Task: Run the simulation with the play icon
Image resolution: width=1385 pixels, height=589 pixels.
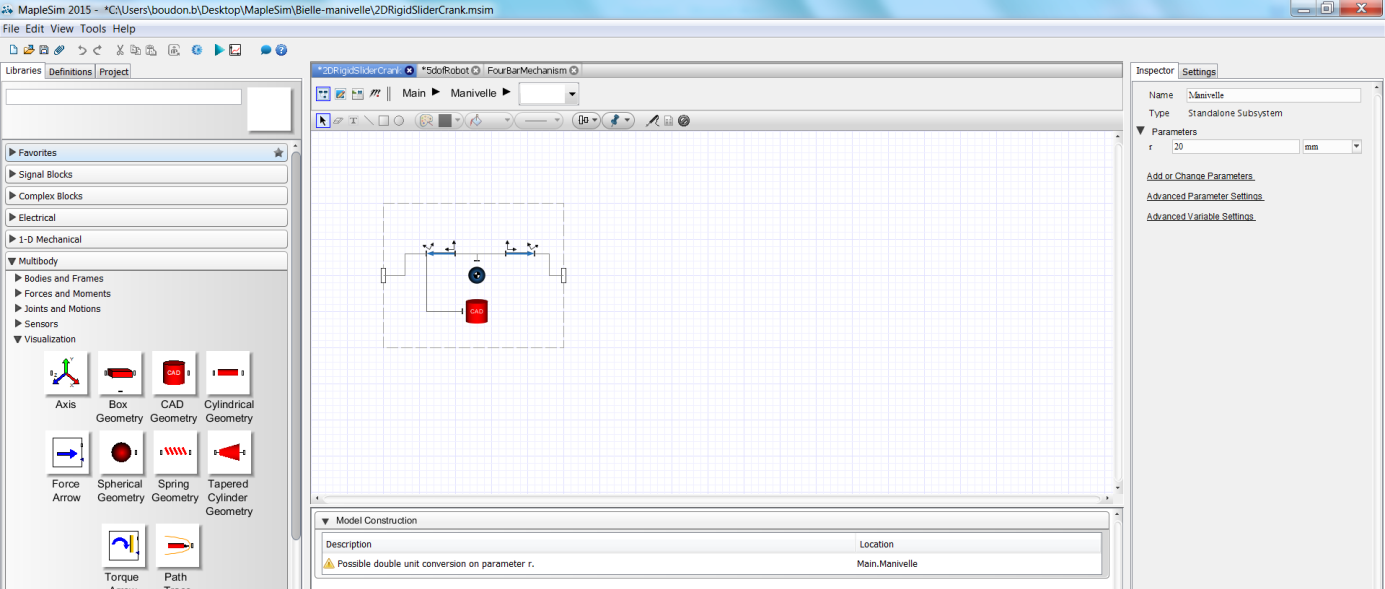Action: (x=219, y=50)
